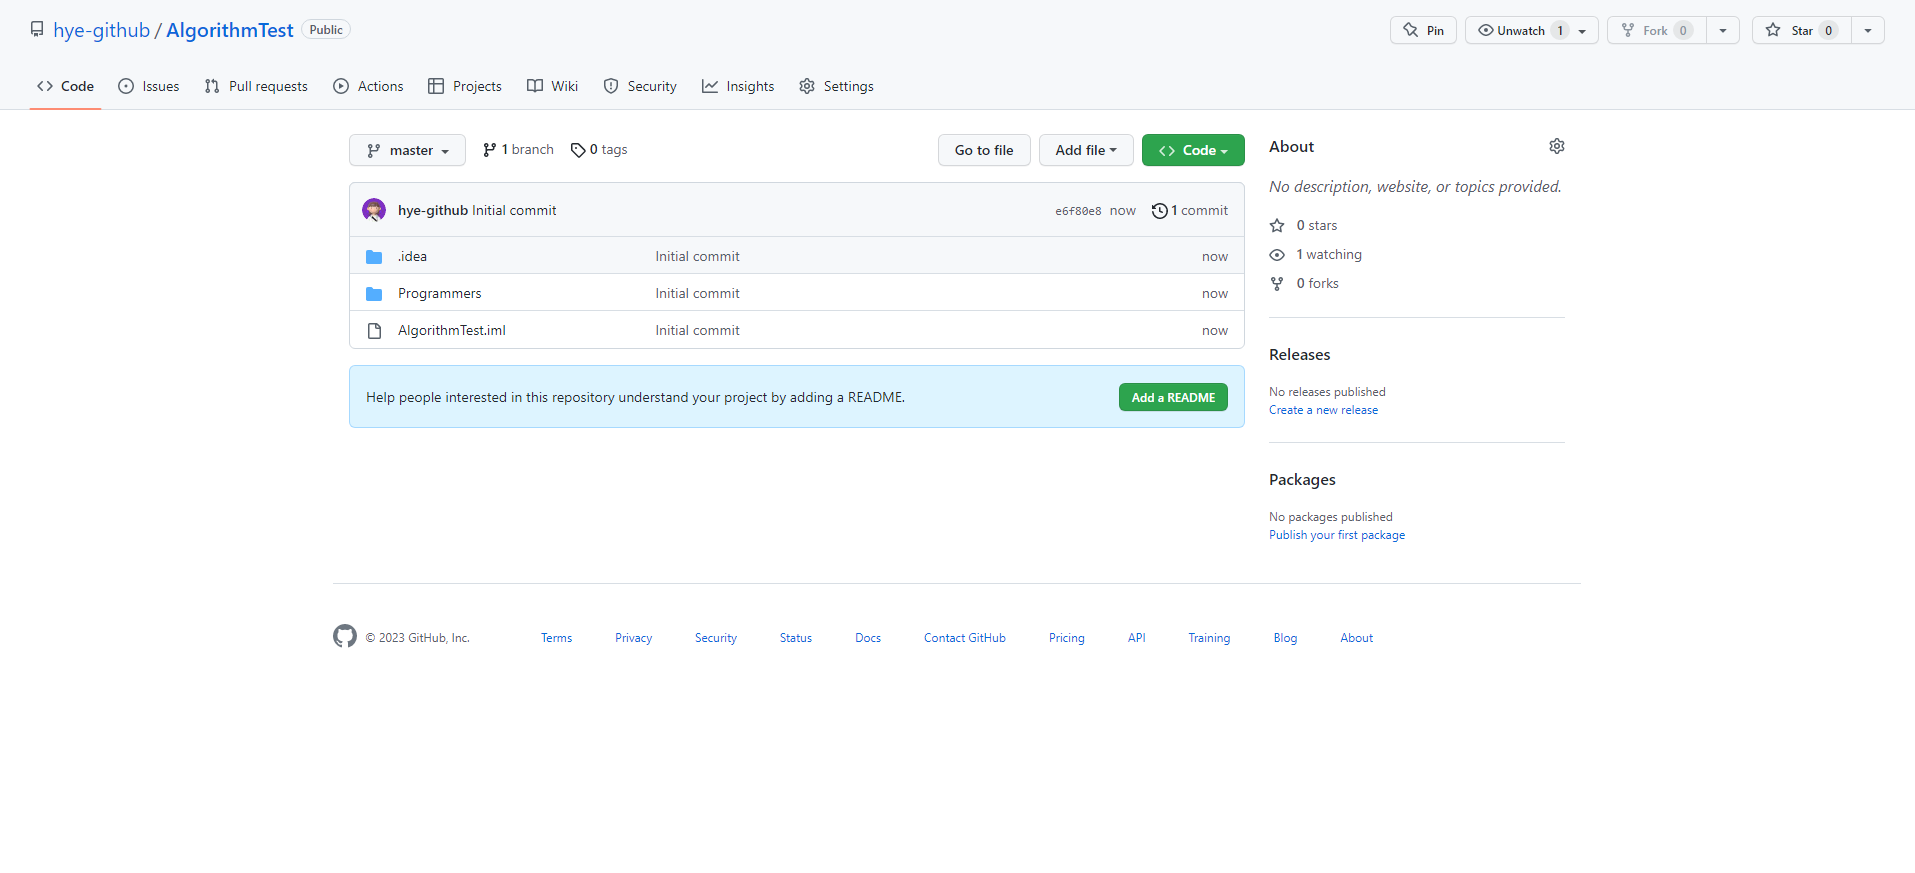Image resolution: width=1915 pixels, height=873 pixels.
Task: Open the master branch selector
Action: pos(407,150)
